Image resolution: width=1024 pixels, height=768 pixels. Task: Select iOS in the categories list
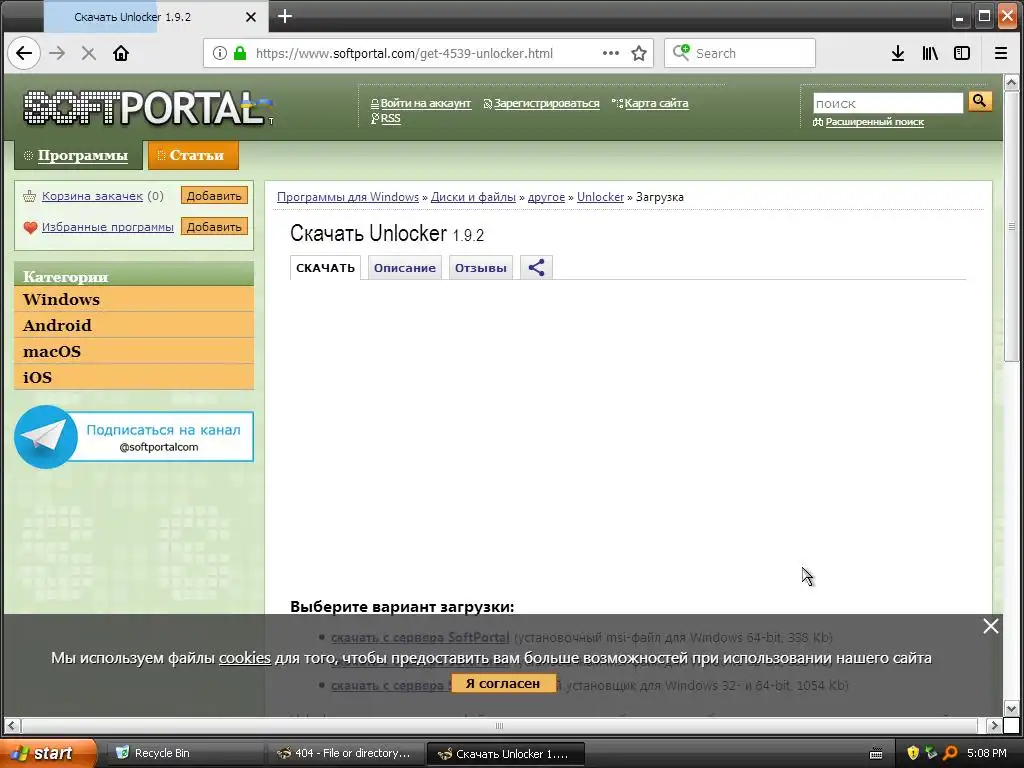tap(134, 377)
